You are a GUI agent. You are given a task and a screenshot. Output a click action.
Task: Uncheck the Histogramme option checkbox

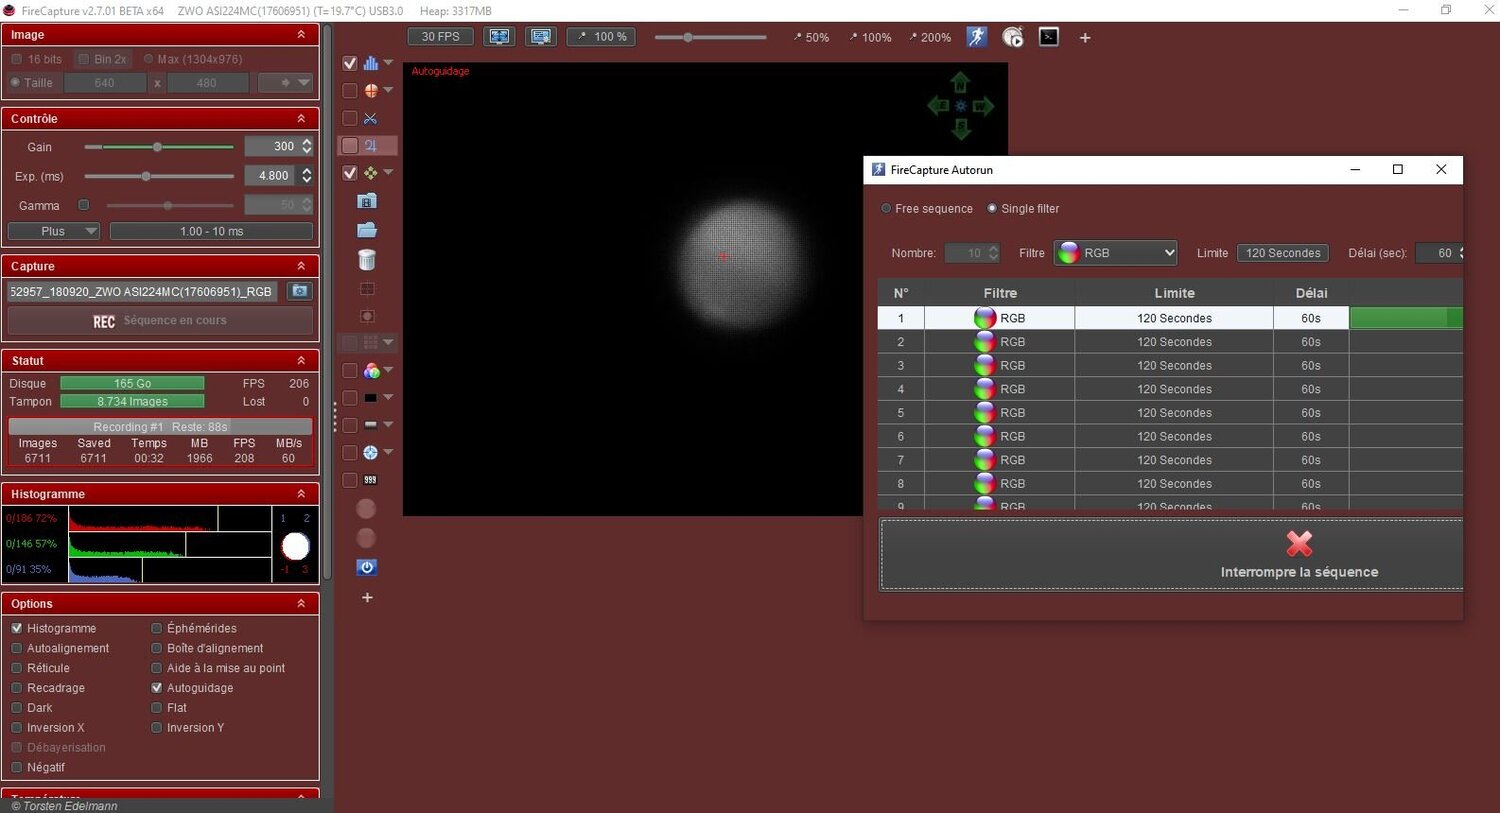point(17,628)
